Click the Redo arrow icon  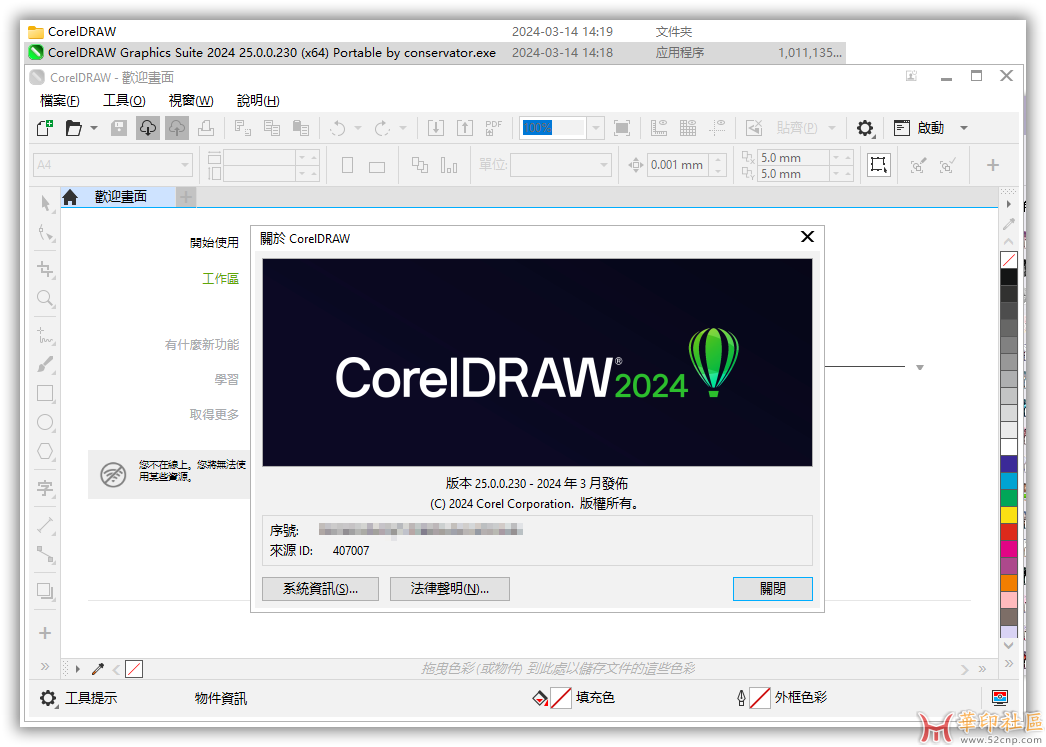click(x=382, y=128)
